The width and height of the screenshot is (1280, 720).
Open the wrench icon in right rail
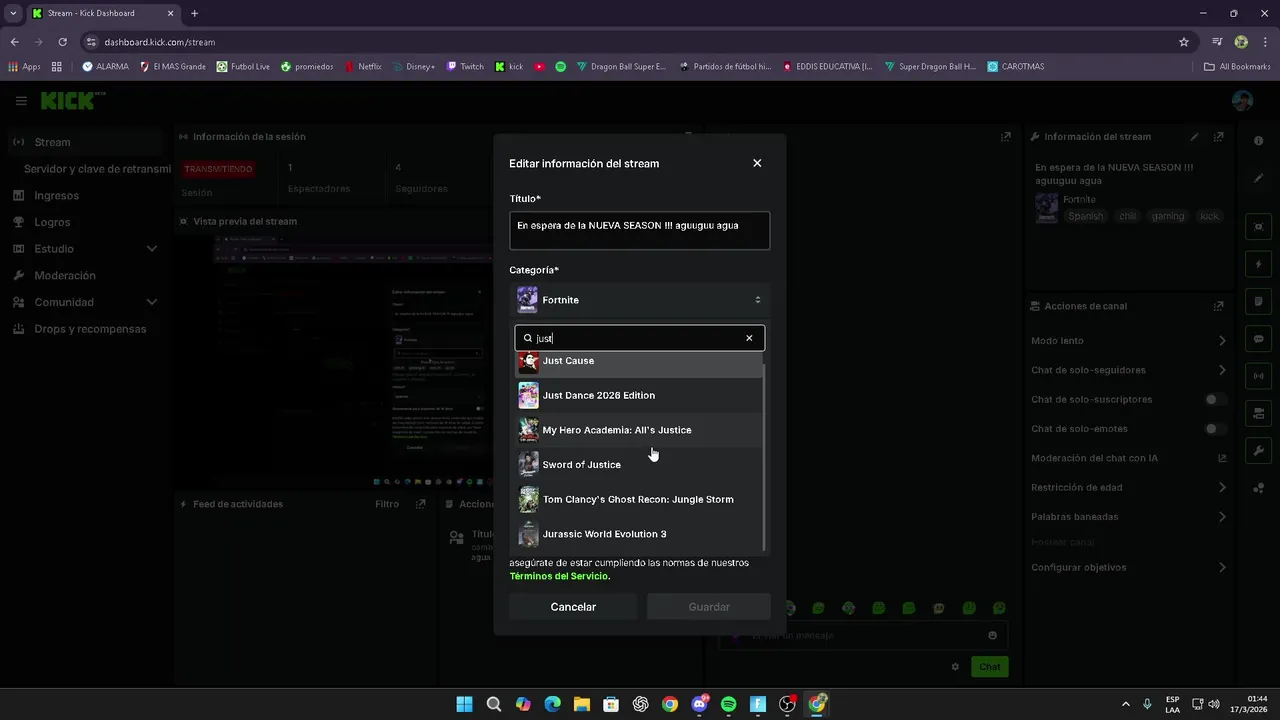click(x=1259, y=450)
